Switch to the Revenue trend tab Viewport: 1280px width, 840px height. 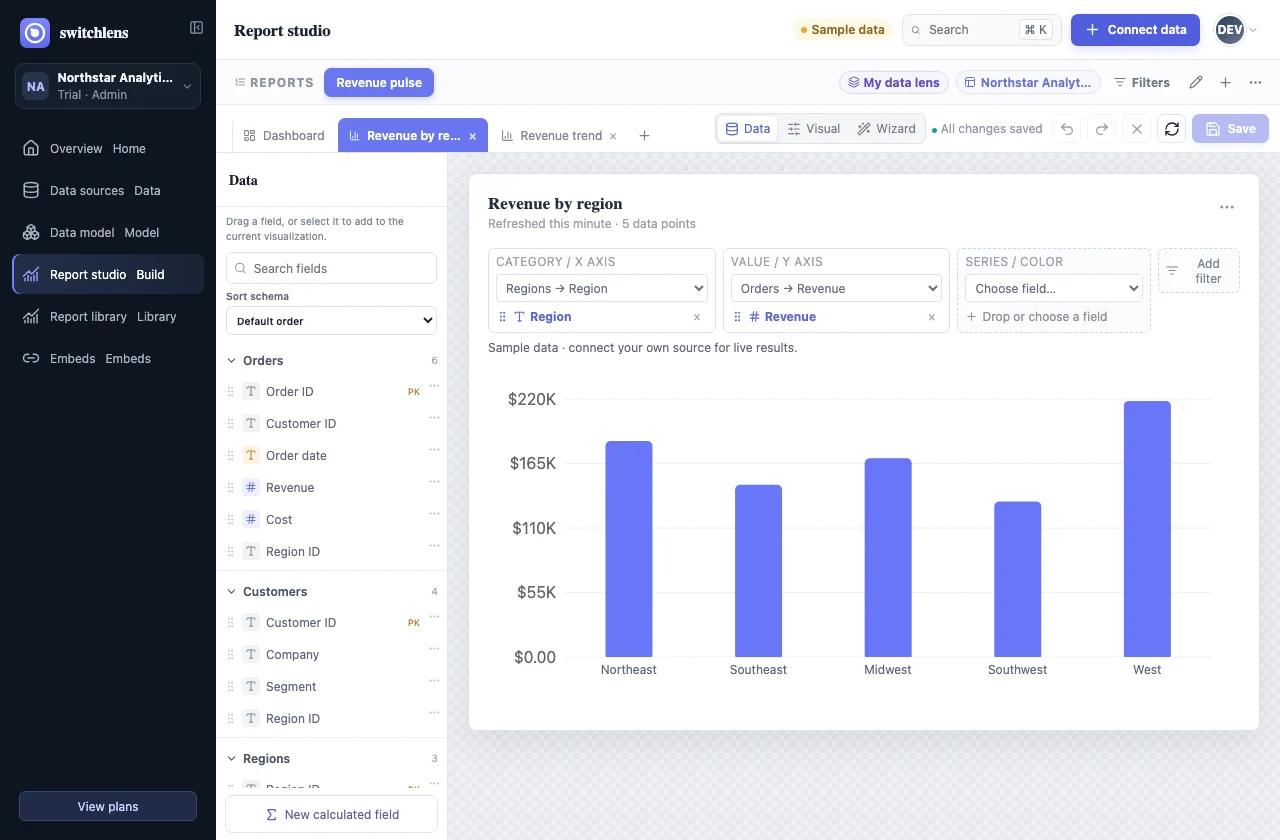(552, 136)
